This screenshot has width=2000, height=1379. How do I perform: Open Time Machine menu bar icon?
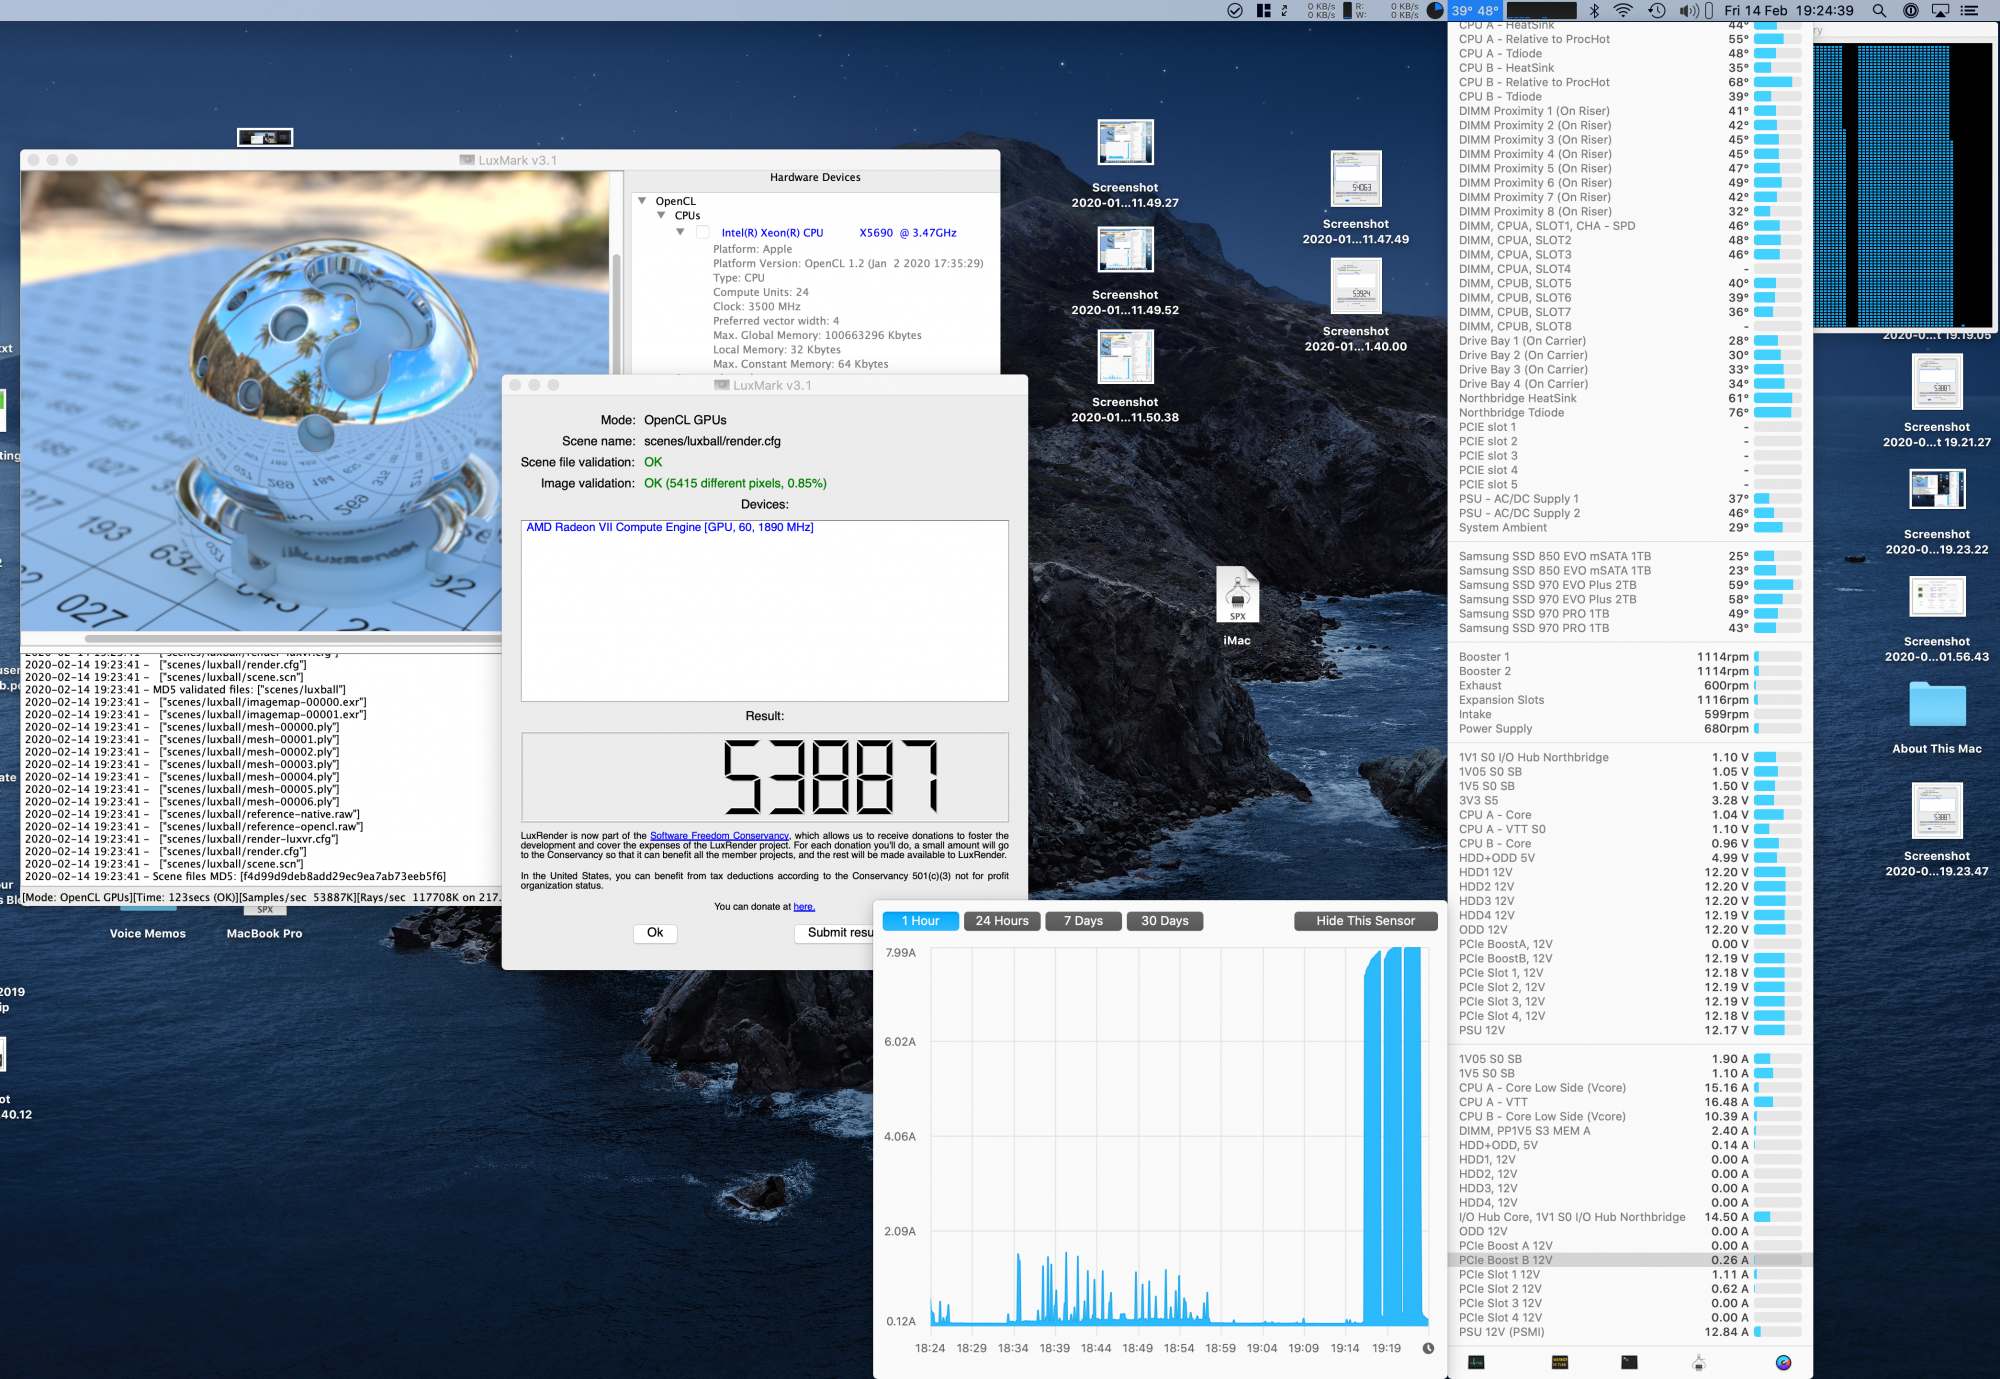tap(1657, 10)
